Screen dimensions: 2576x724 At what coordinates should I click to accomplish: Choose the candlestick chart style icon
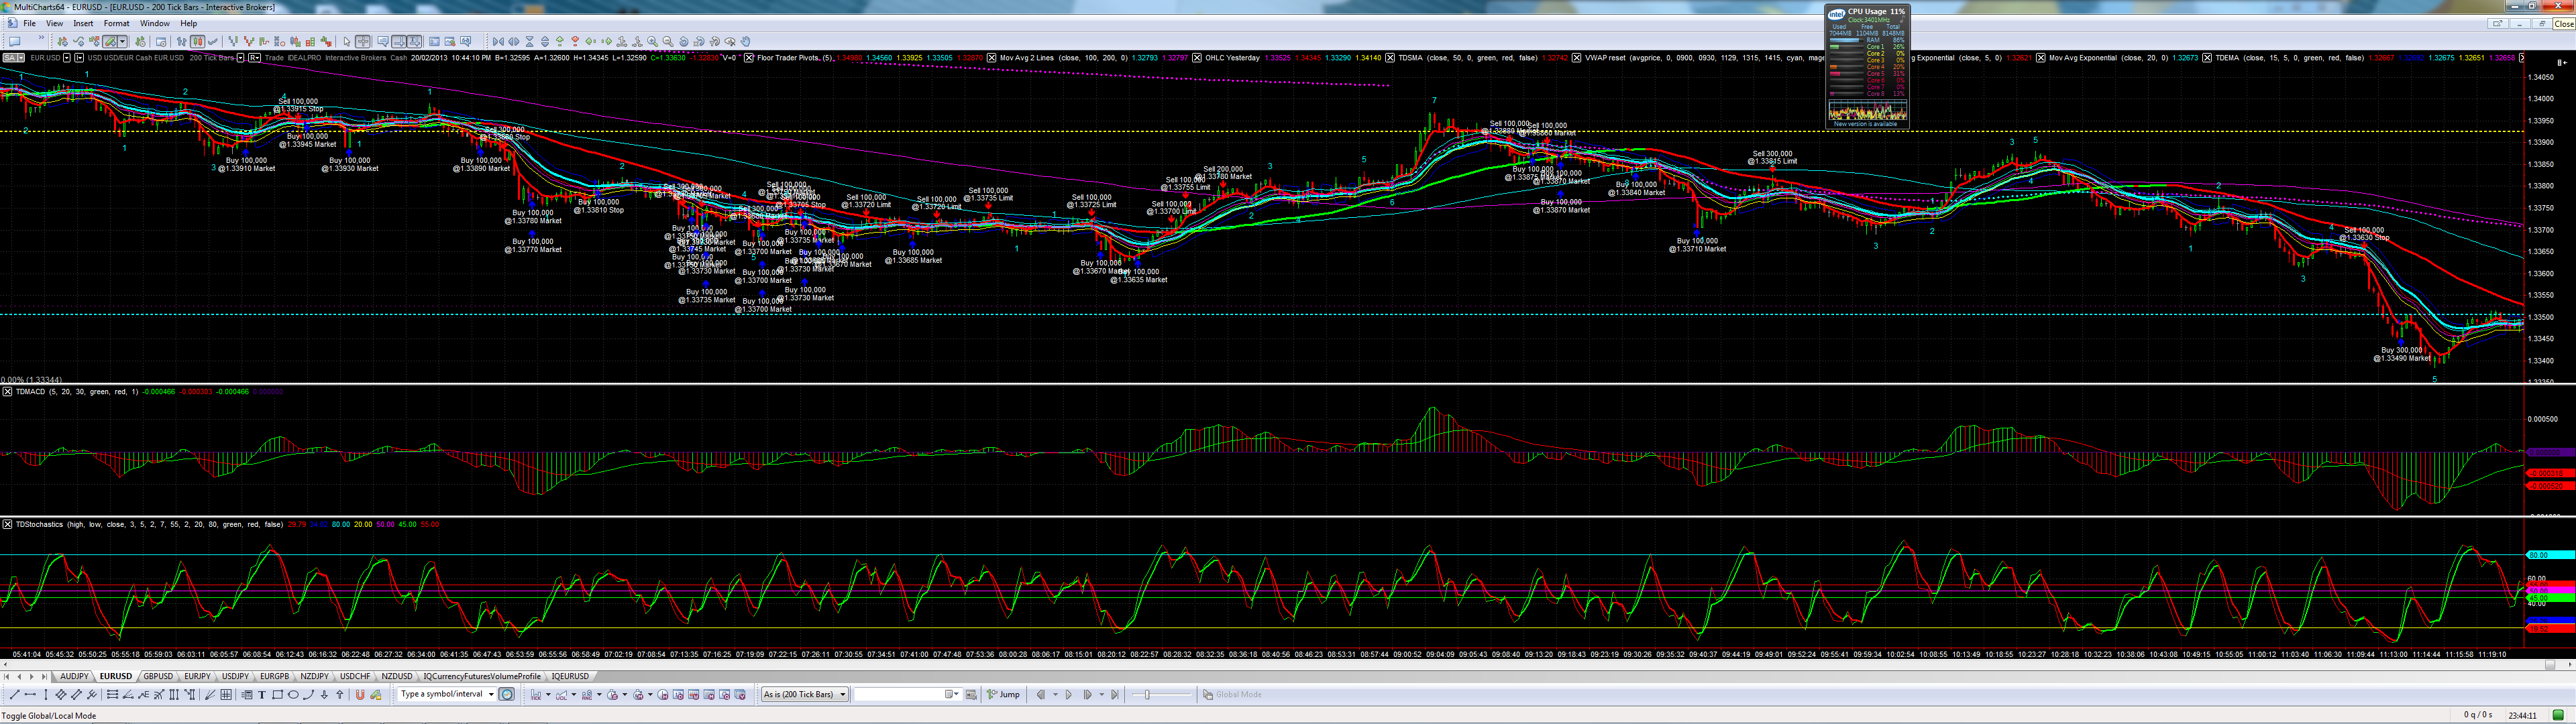198,42
